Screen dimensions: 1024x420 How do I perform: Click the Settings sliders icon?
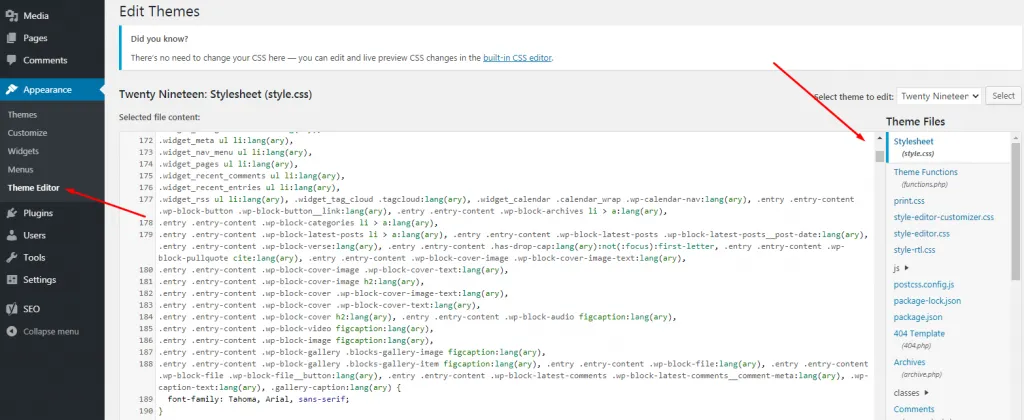[x=12, y=280]
